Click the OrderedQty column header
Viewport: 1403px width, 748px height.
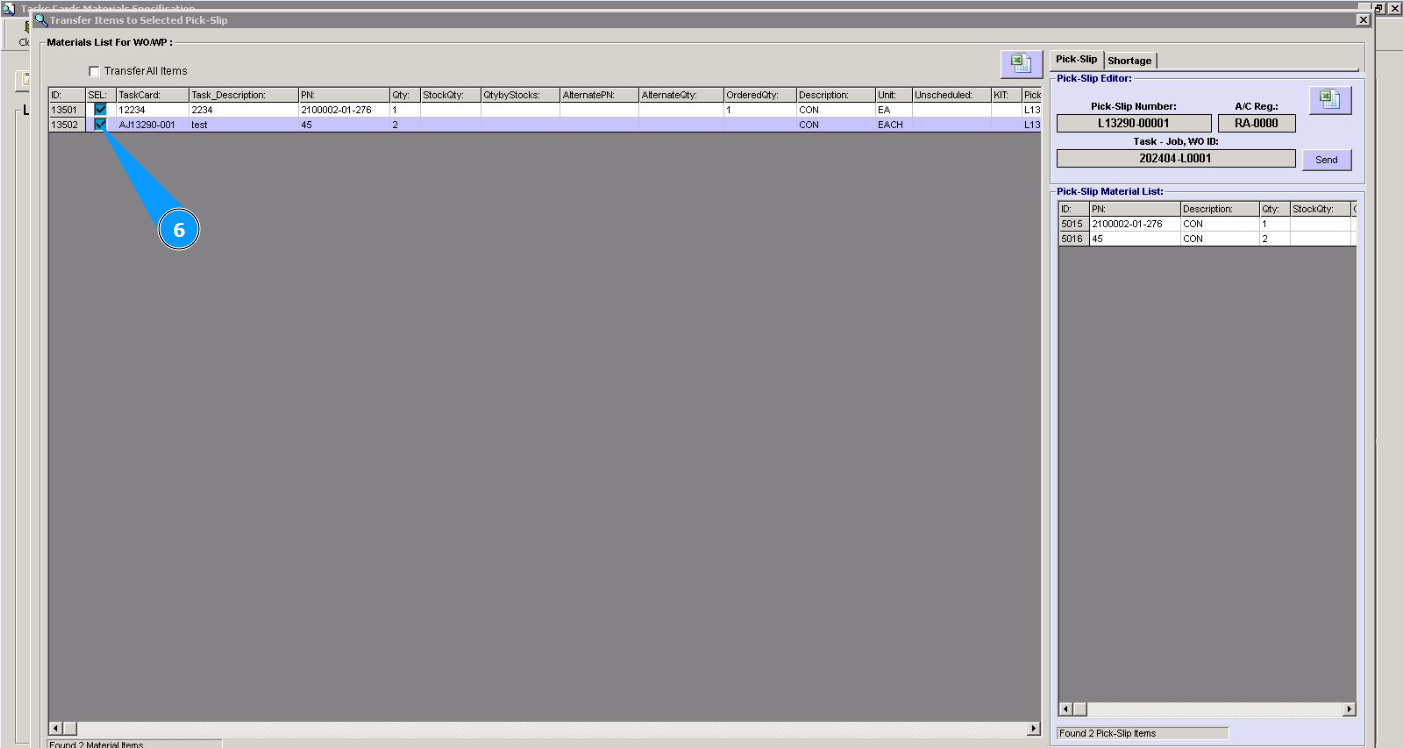759,95
